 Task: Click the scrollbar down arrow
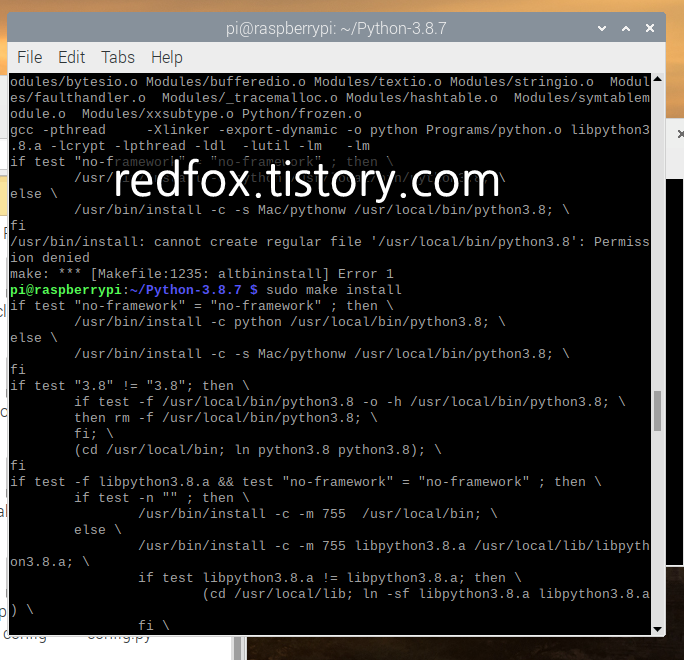(x=657, y=629)
